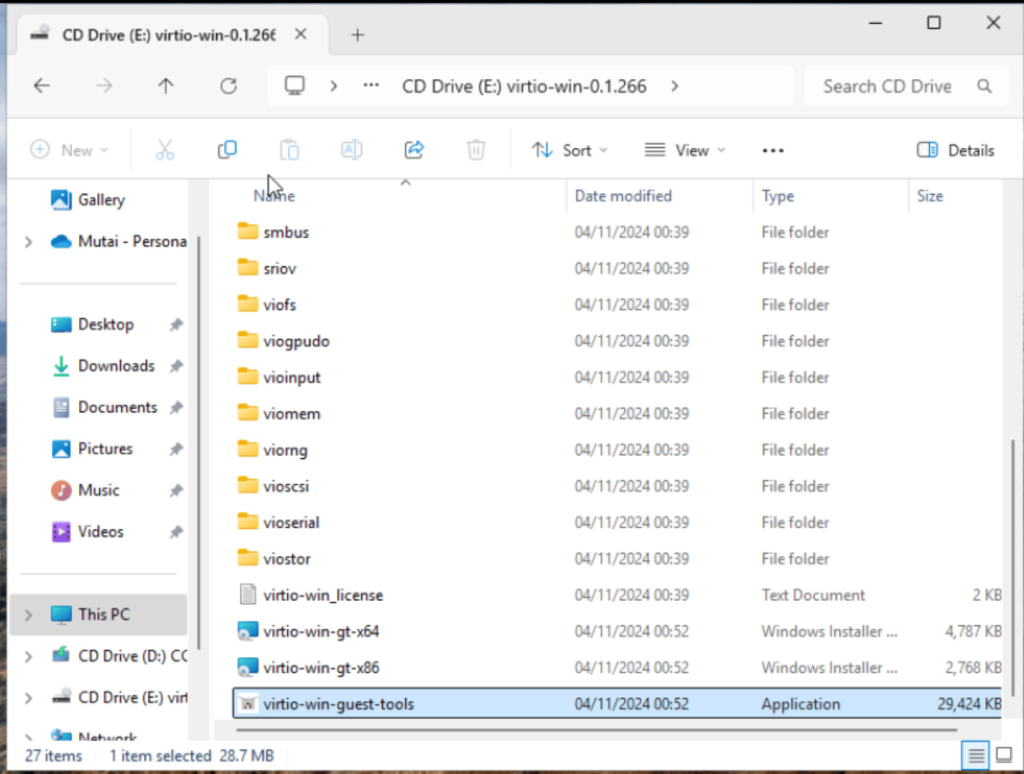1024x774 pixels.
Task: Unpin Pictures using its pin icon
Action: tap(176, 449)
